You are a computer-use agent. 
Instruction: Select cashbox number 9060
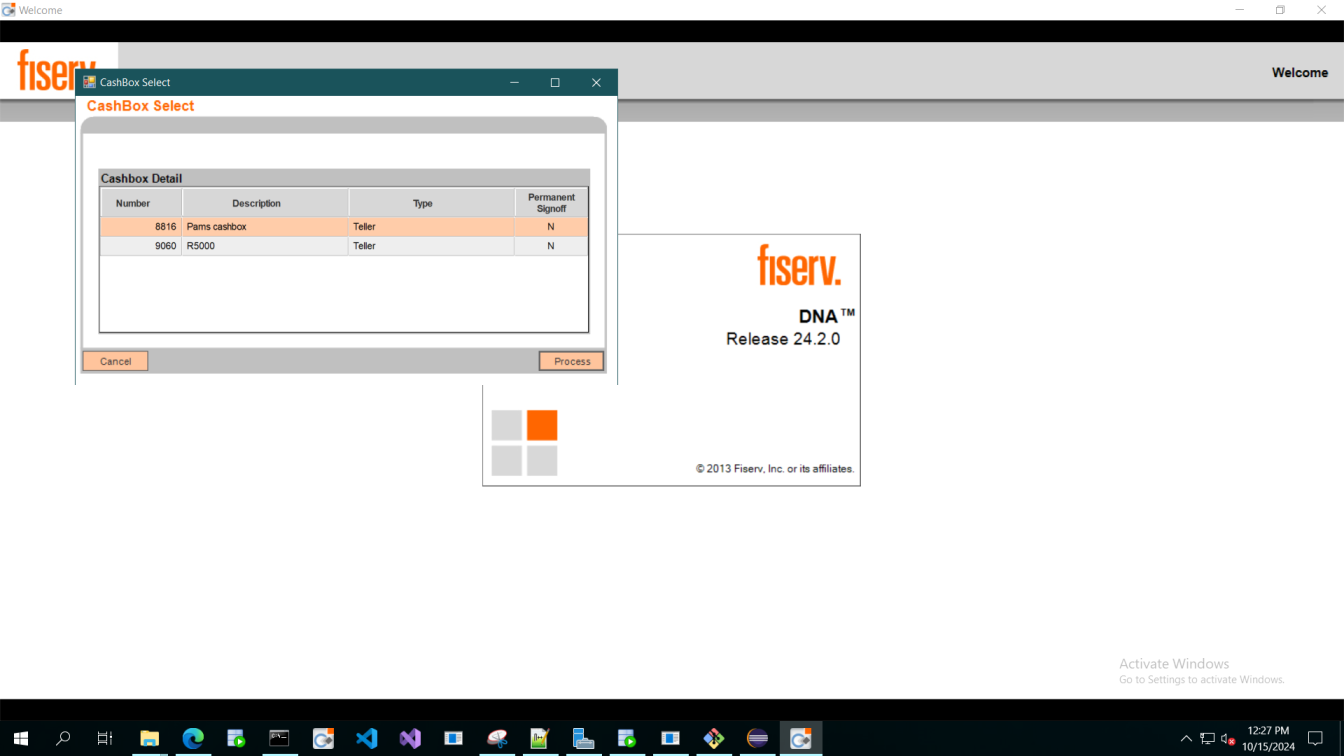pos(141,246)
